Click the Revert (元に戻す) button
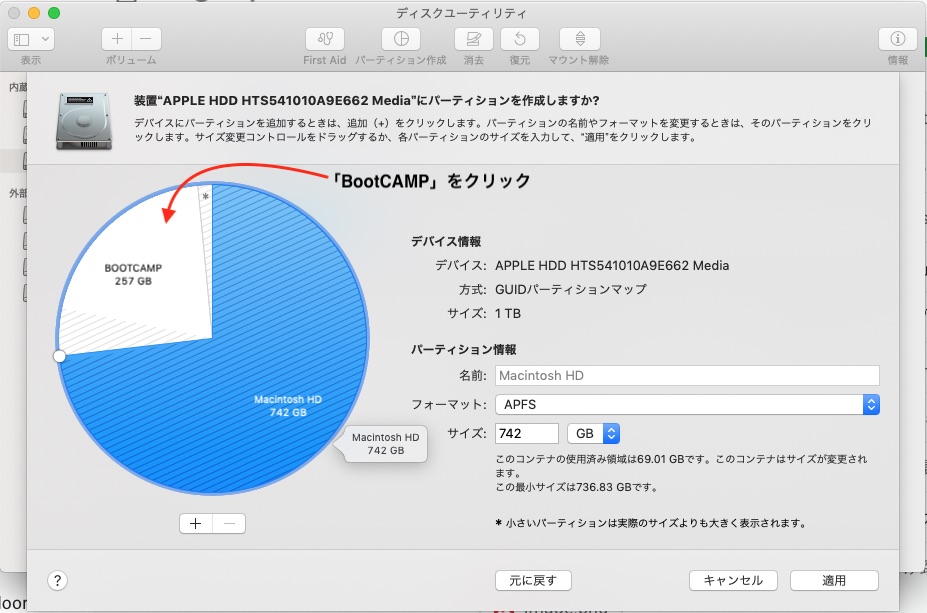The height and width of the screenshot is (613, 927). (x=533, y=580)
